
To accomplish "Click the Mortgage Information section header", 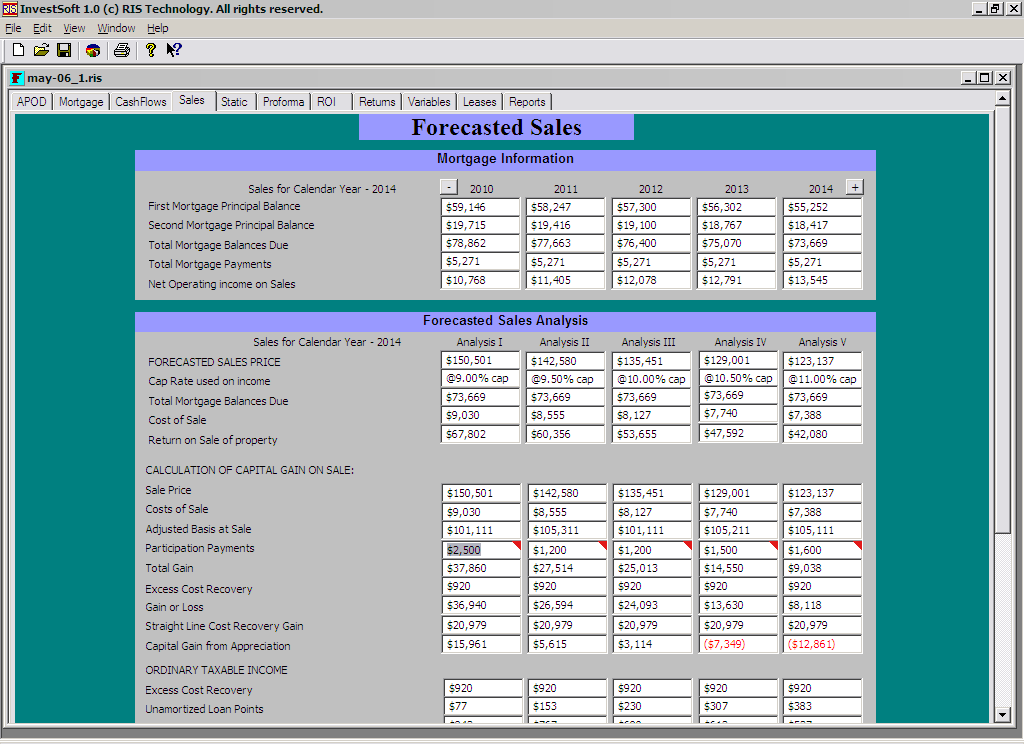I will click(x=505, y=159).
